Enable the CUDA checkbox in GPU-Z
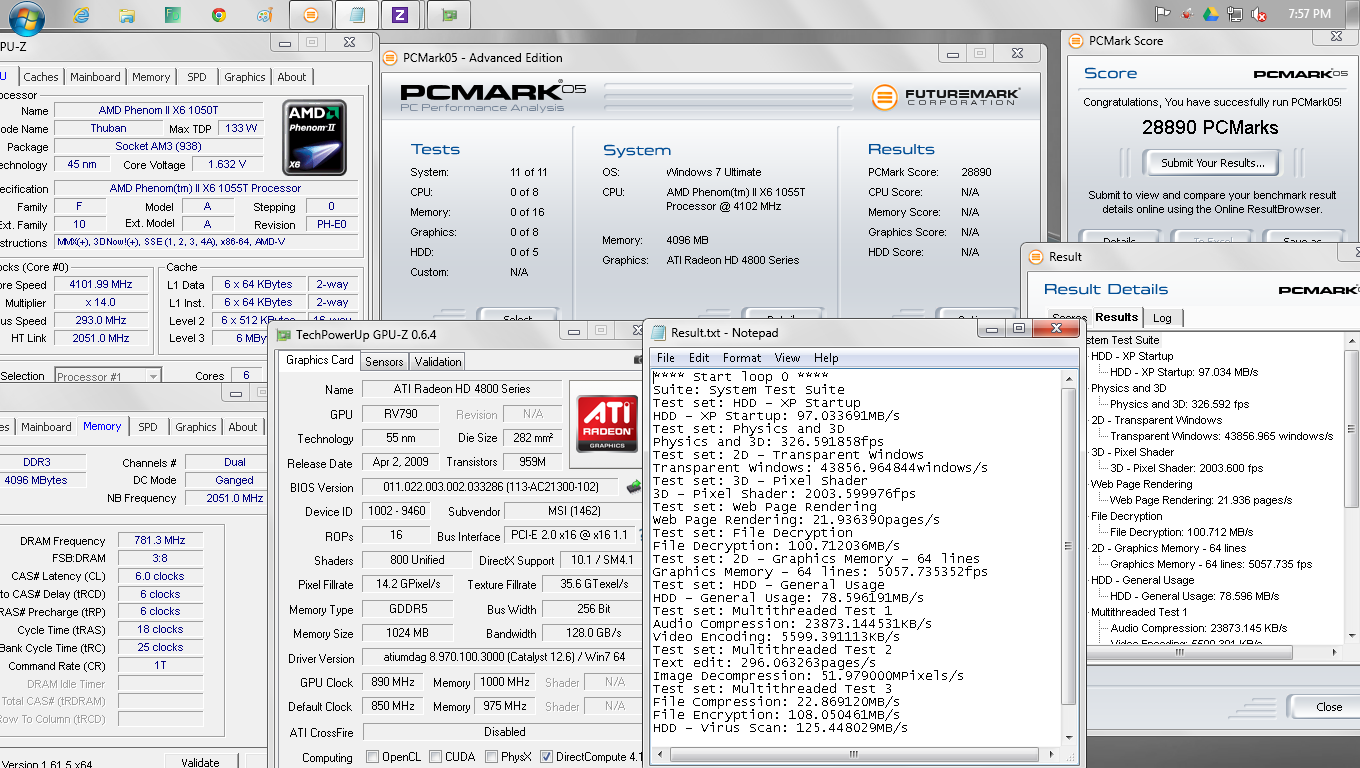 tap(435, 757)
